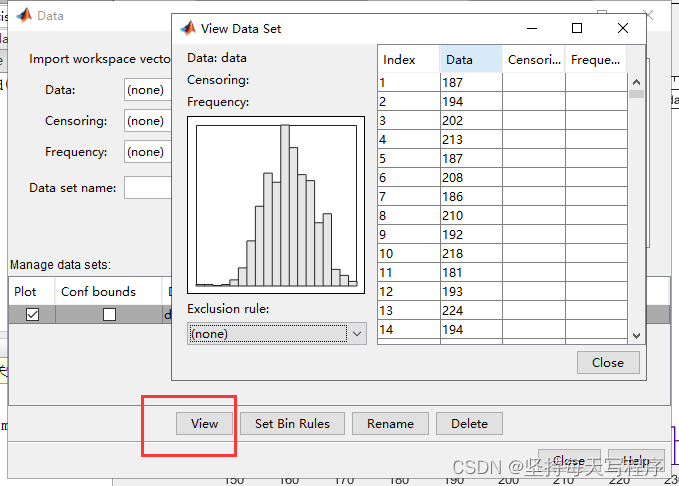
Task: Click the scroll up arrow of data table
Action: tap(636, 82)
